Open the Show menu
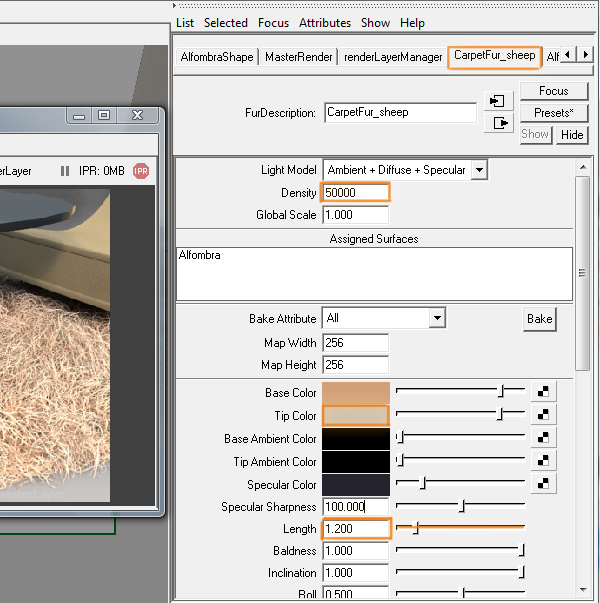The image size is (600, 603). tap(375, 23)
